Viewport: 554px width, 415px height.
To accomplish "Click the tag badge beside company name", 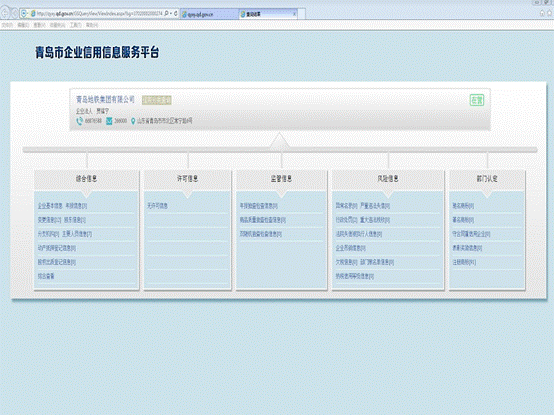I will point(157,100).
